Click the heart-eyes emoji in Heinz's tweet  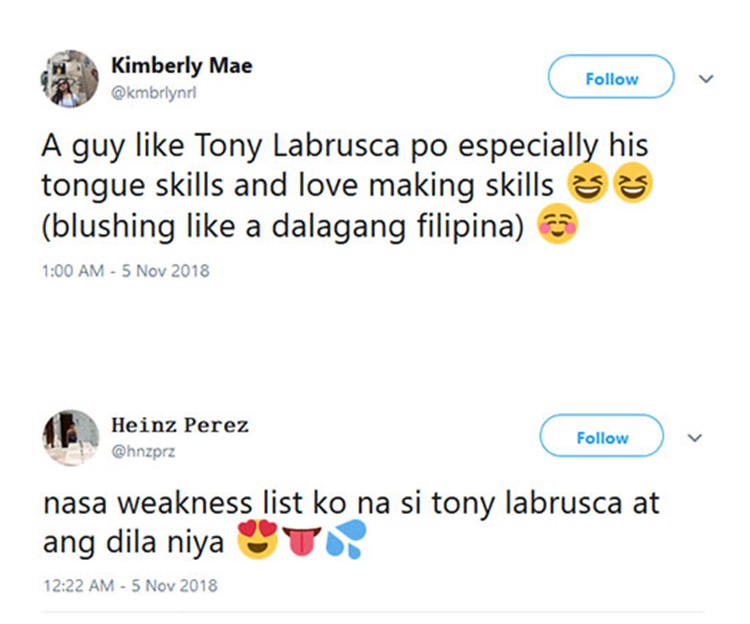pos(258,543)
